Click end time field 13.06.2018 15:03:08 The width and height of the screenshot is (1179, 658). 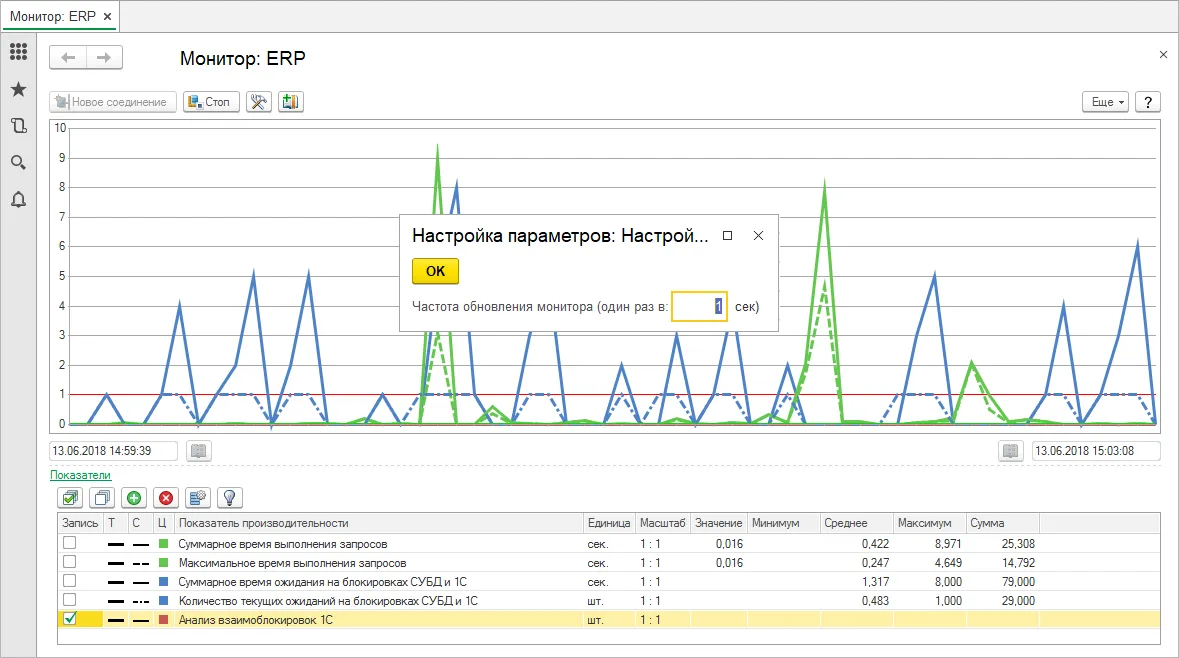(1096, 450)
